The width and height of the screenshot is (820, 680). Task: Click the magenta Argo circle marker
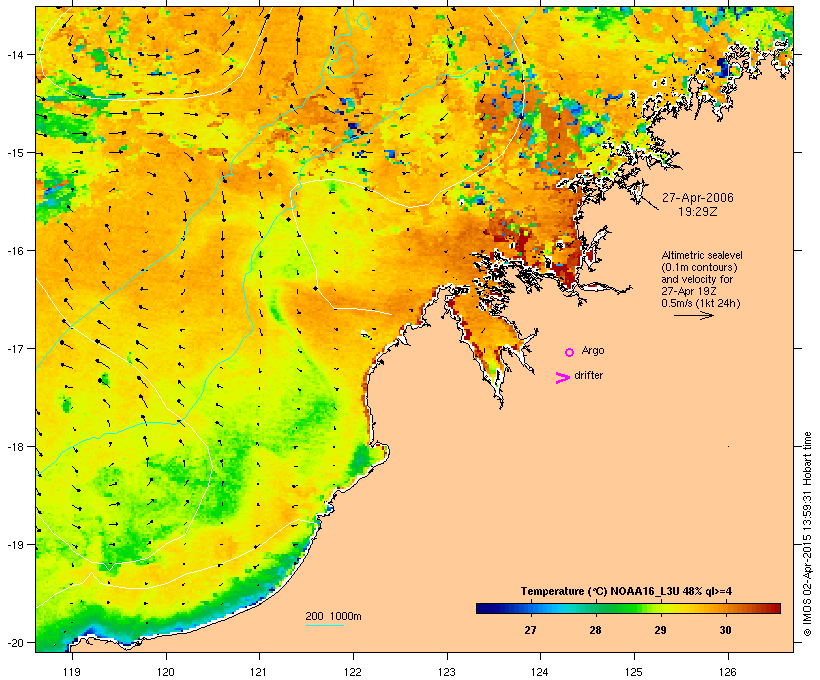570,353
